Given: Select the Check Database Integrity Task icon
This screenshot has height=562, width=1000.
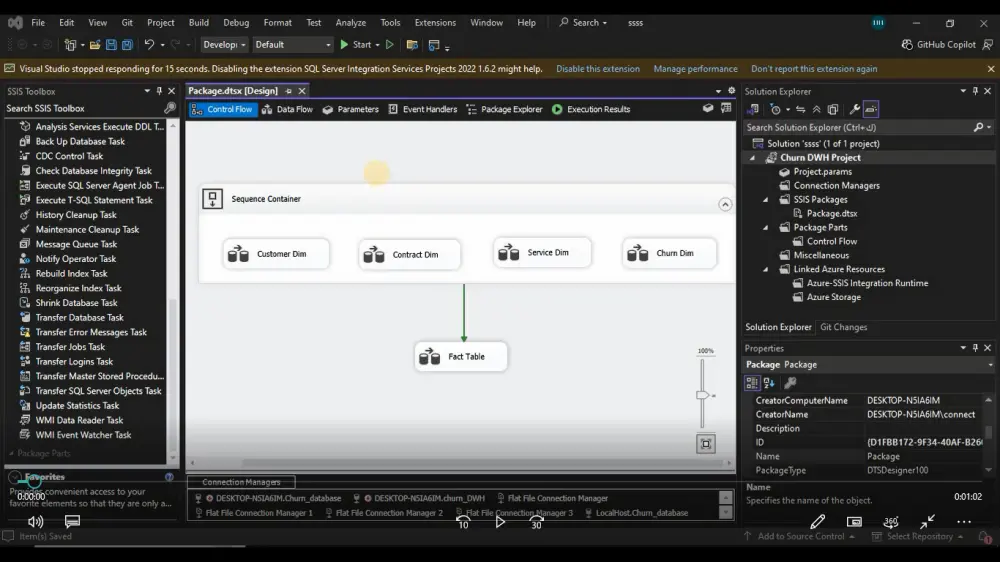Looking at the screenshot, I should 25,171.
